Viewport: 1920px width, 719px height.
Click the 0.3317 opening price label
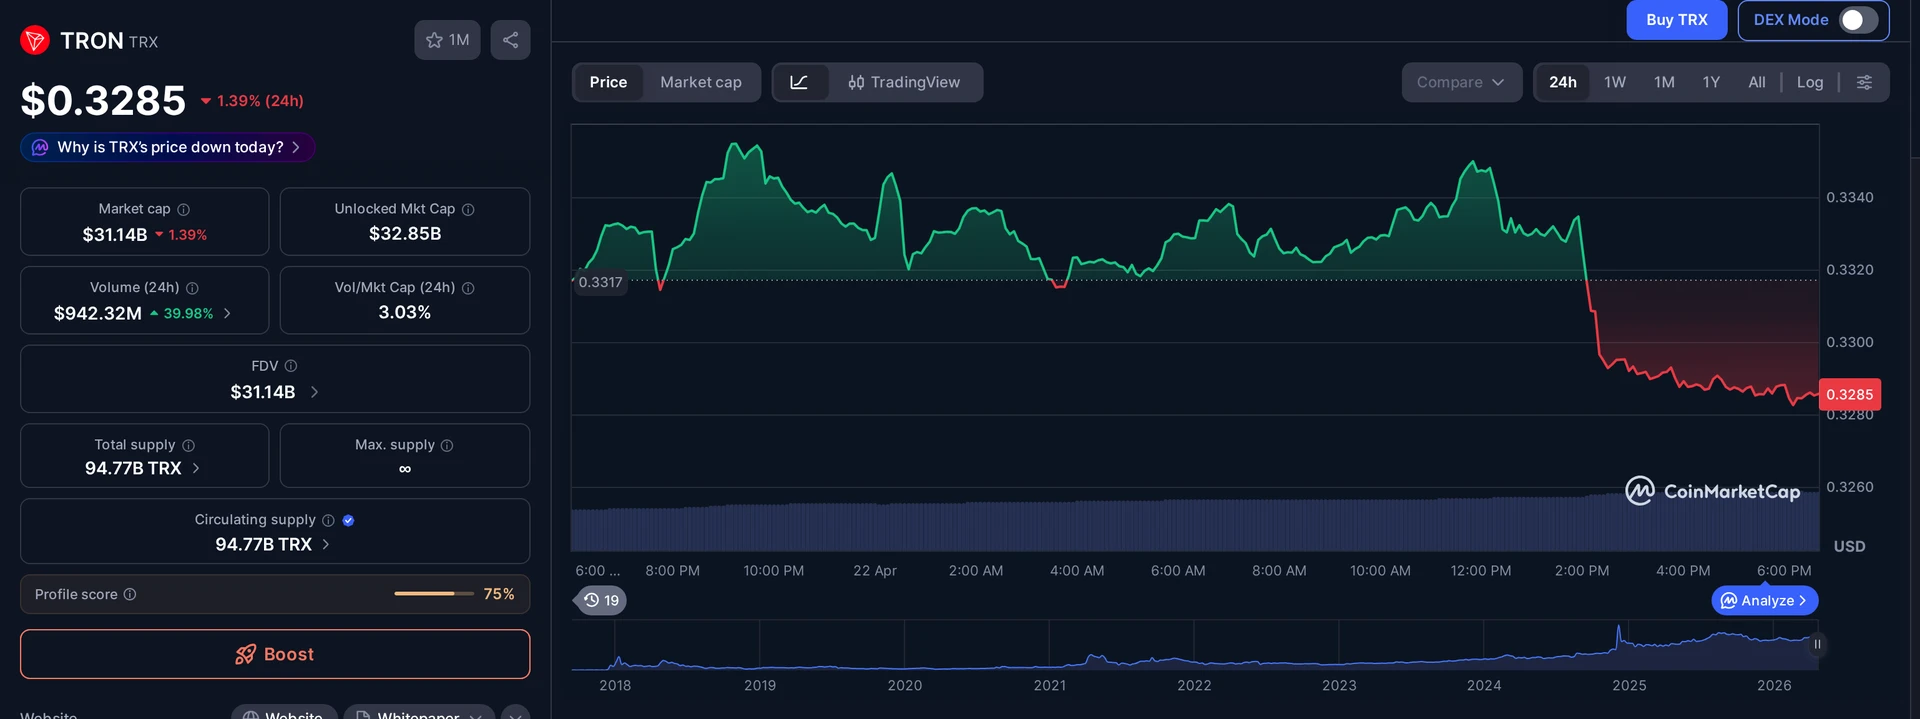coord(600,282)
